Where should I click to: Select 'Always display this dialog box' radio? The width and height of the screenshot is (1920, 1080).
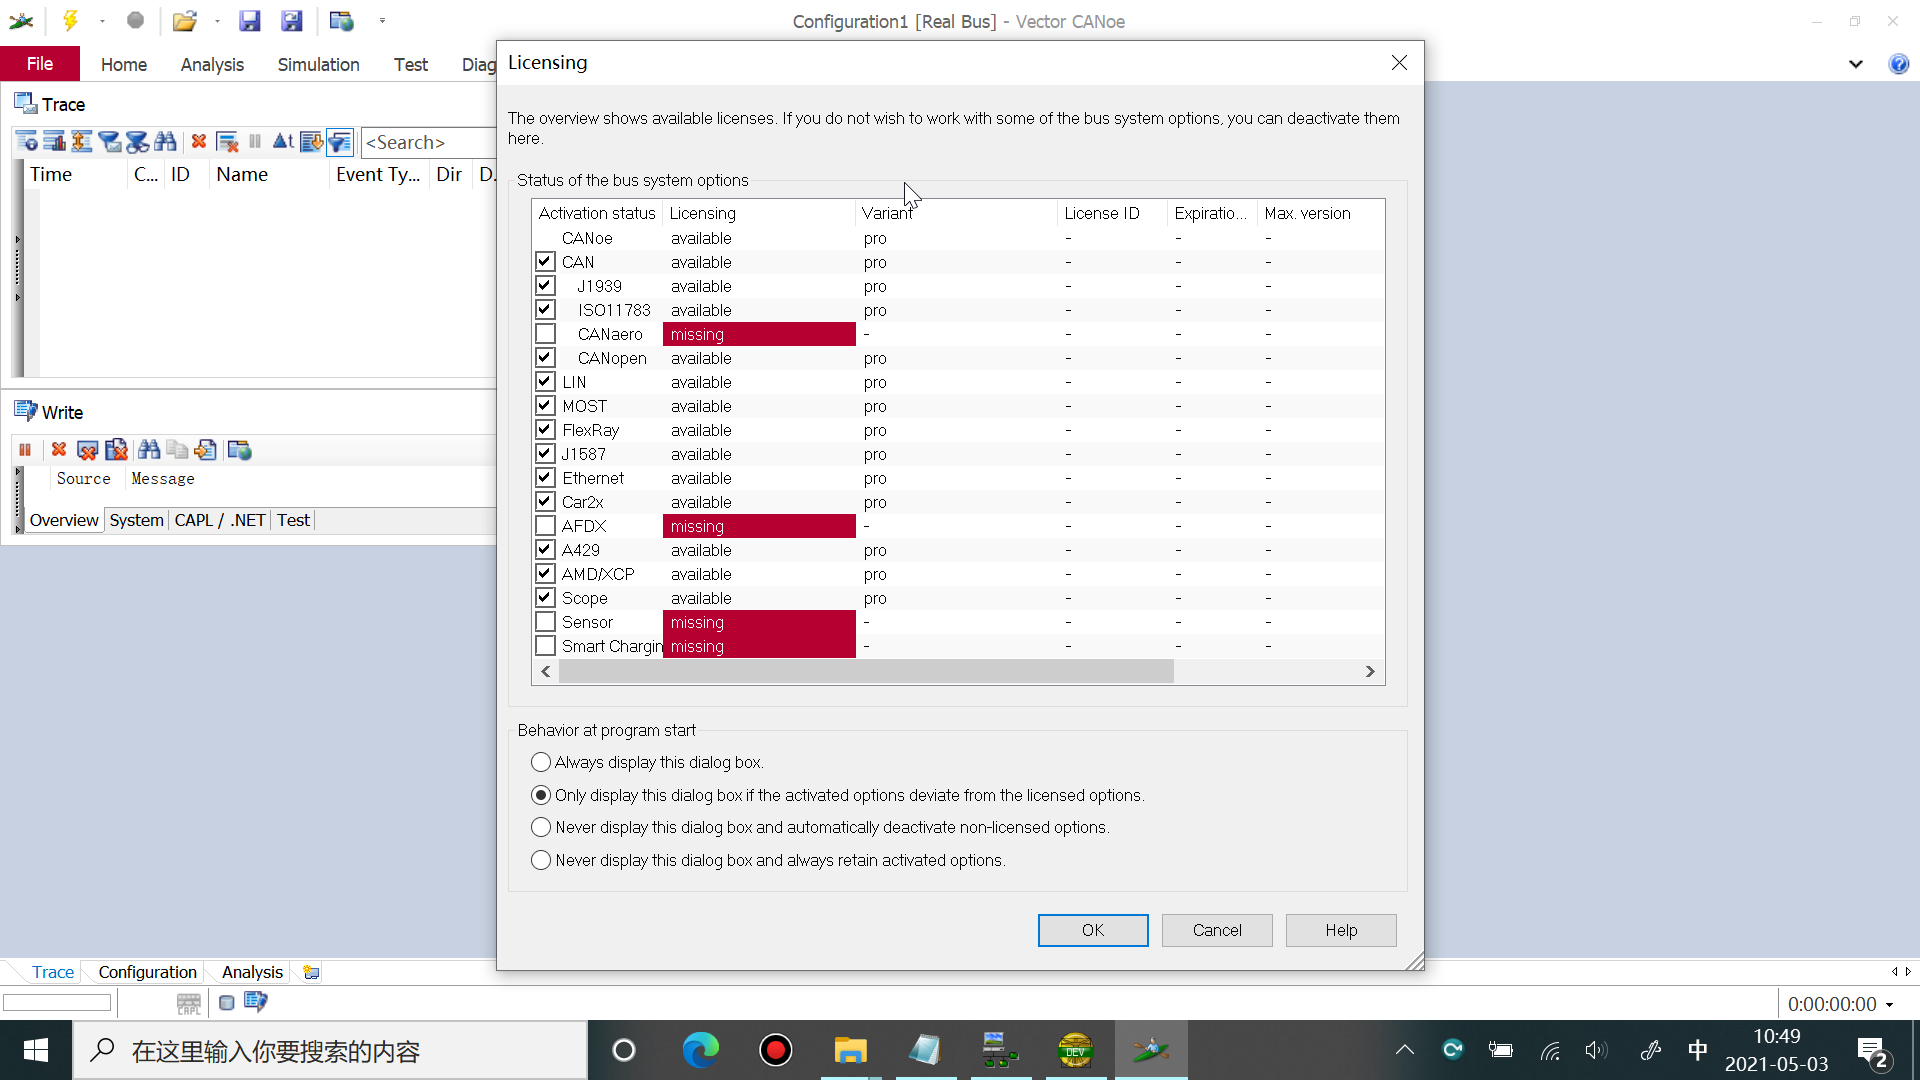[541, 762]
